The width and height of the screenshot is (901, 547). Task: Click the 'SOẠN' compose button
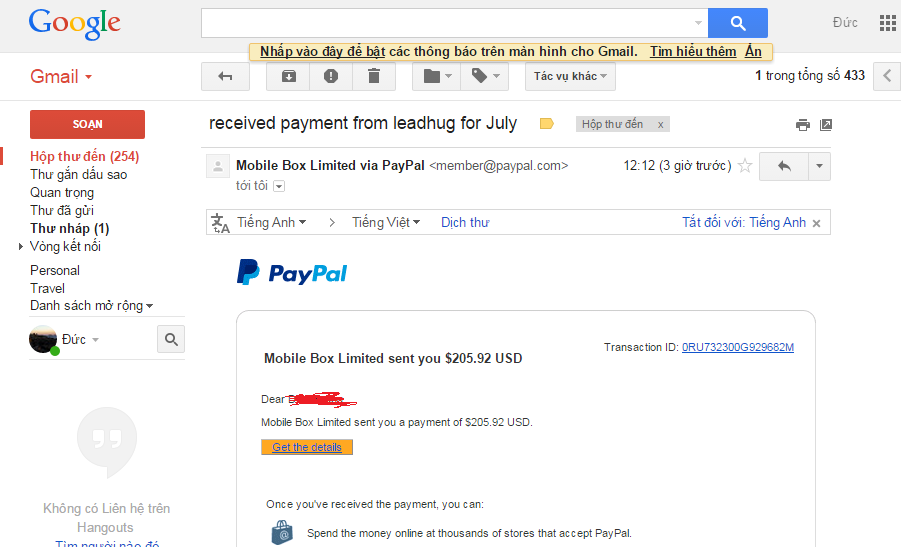tap(87, 124)
